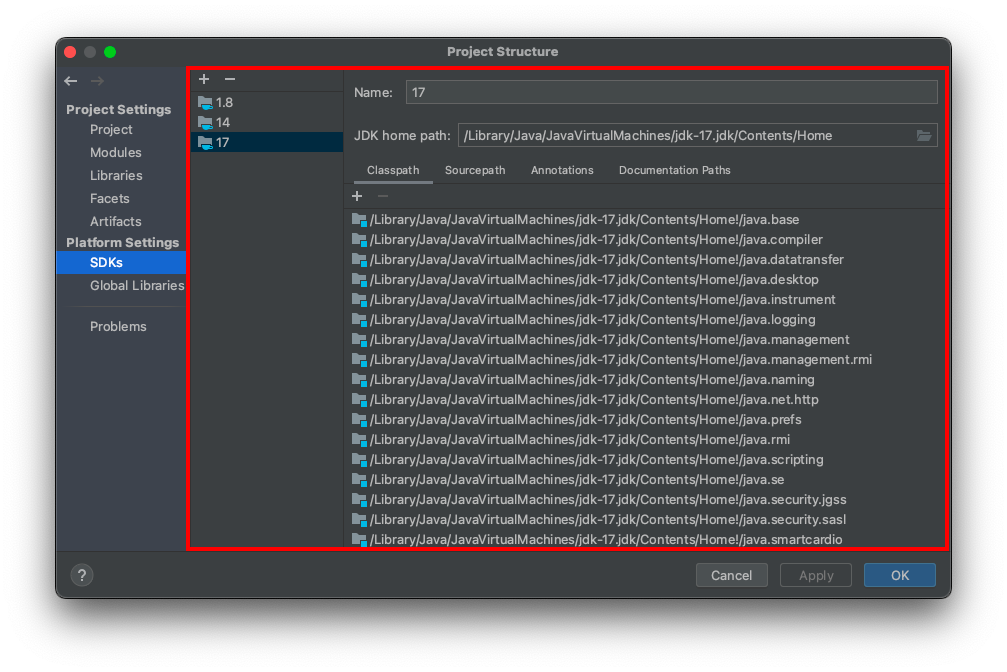View the Documentation Paths tab
Viewport: 1007px width, 672px height.
675,170
